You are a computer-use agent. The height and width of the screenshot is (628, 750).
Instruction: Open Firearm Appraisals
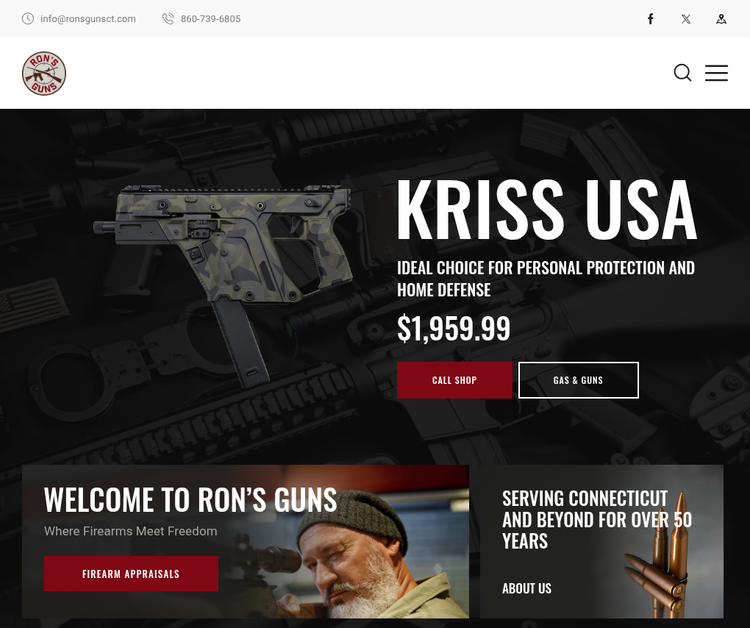[131, 573]
